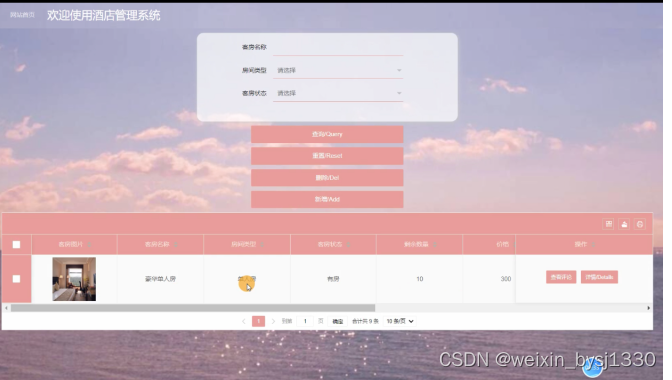Viewport: 672px width, 380px height.
Task: Click the 重置/Reset button
Action: pyautogui.click(x=327, y=156)
